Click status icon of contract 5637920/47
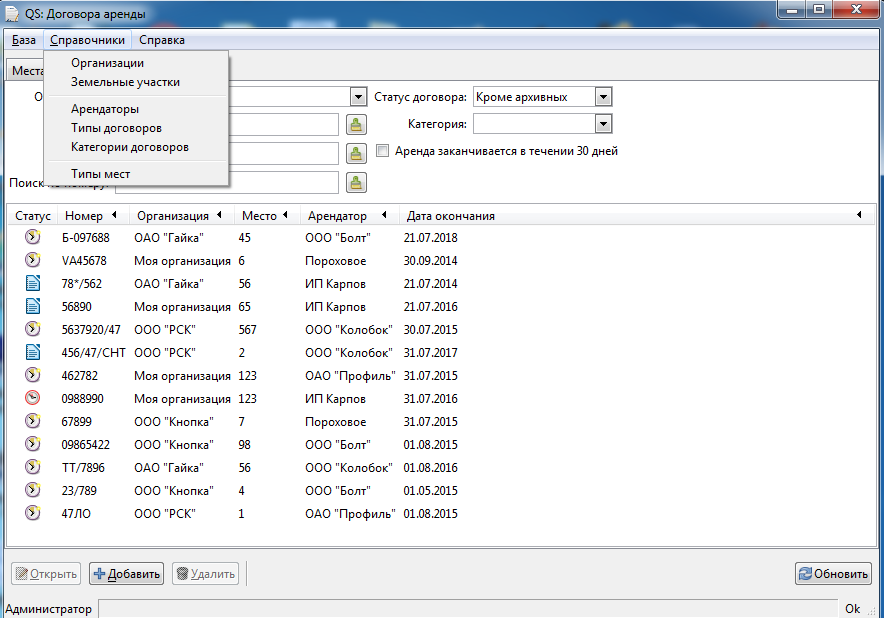 [33, 329]
